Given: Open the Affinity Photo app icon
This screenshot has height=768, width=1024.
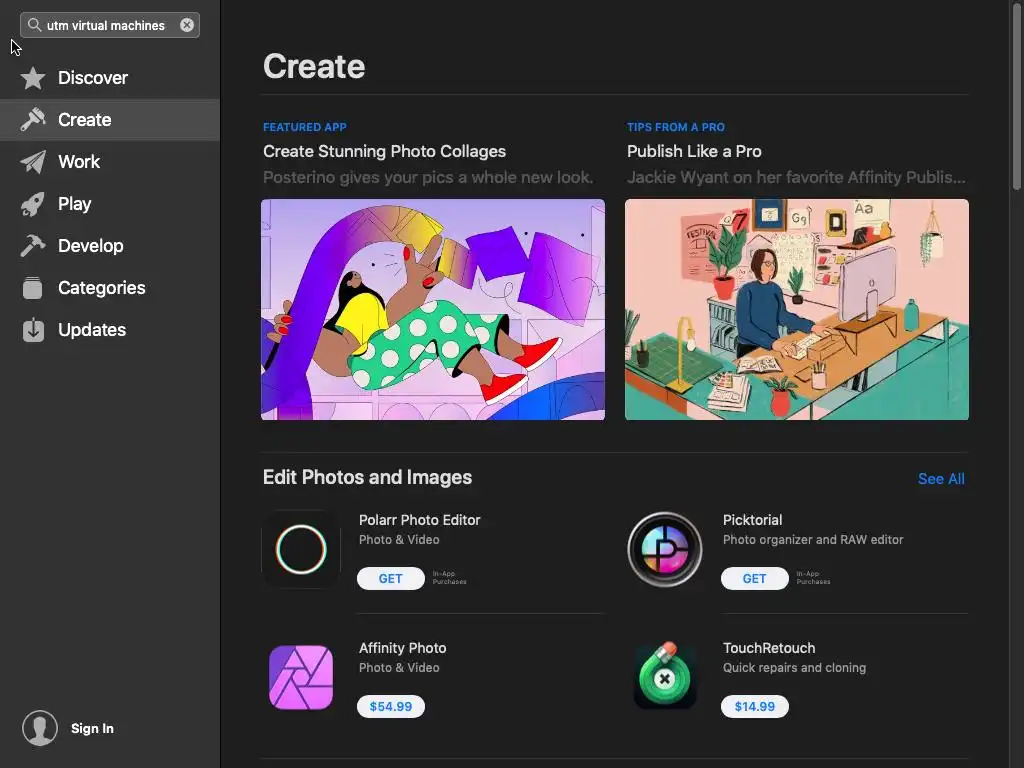Looking at the screenshot, I should pyautogui.click(x=301, y=677).
